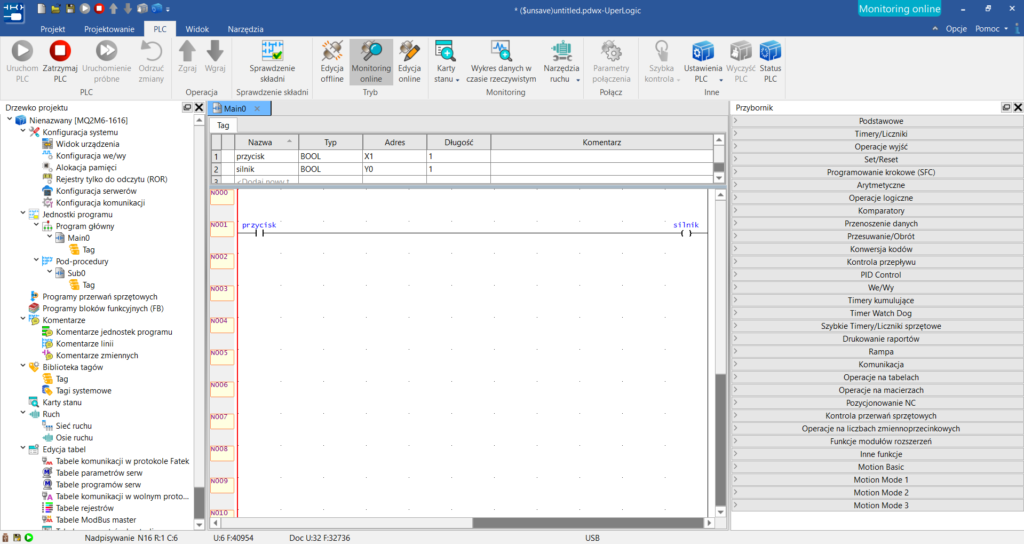Screen dimensions: 1024x544
Task: Open Status PLC icon
Action: [770, 51]
